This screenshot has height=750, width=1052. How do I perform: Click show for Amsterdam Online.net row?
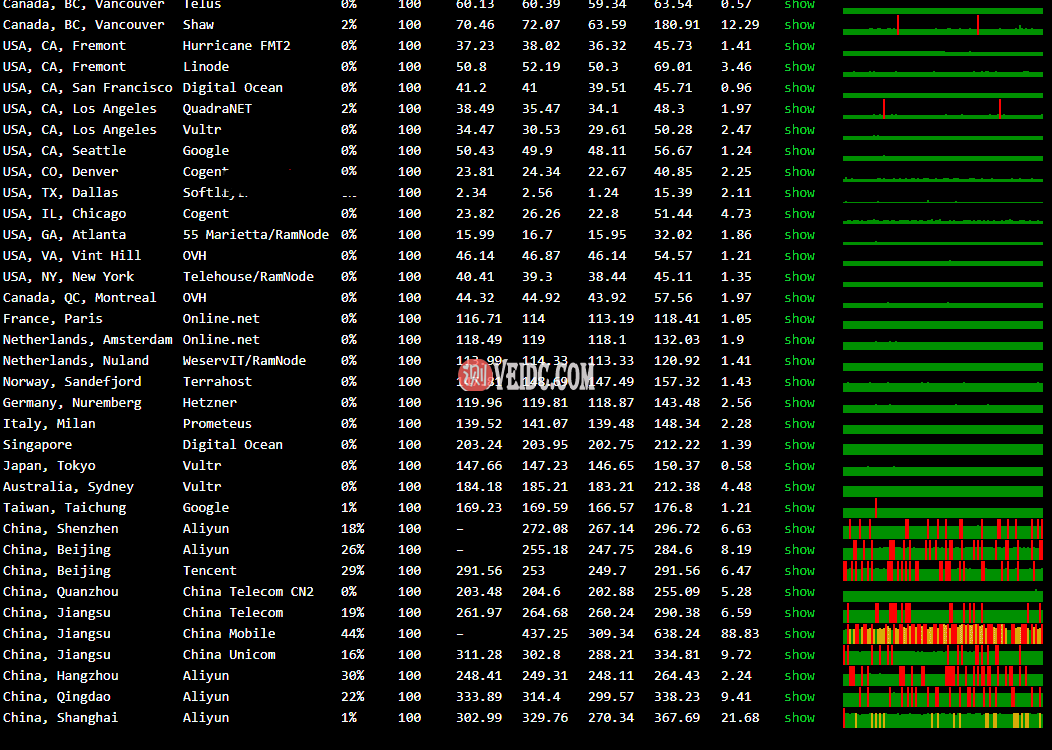click(799, 339)
